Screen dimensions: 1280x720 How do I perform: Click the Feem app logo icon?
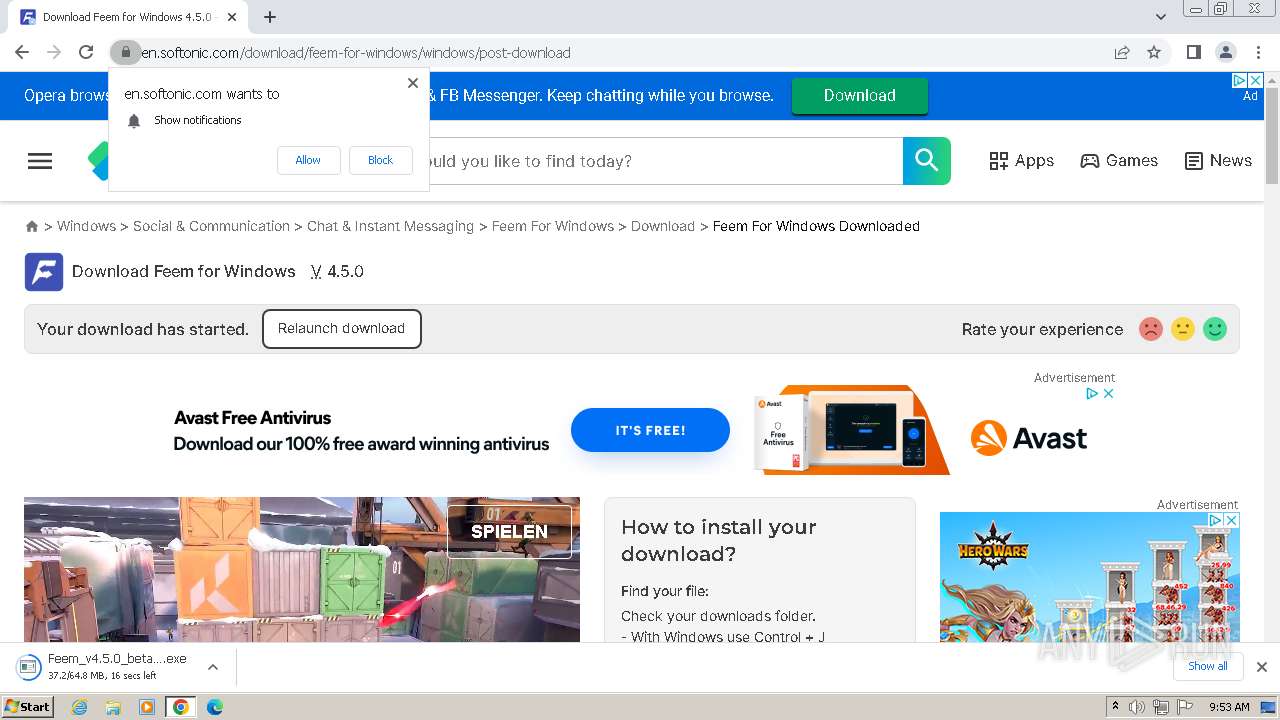point(44,272)
